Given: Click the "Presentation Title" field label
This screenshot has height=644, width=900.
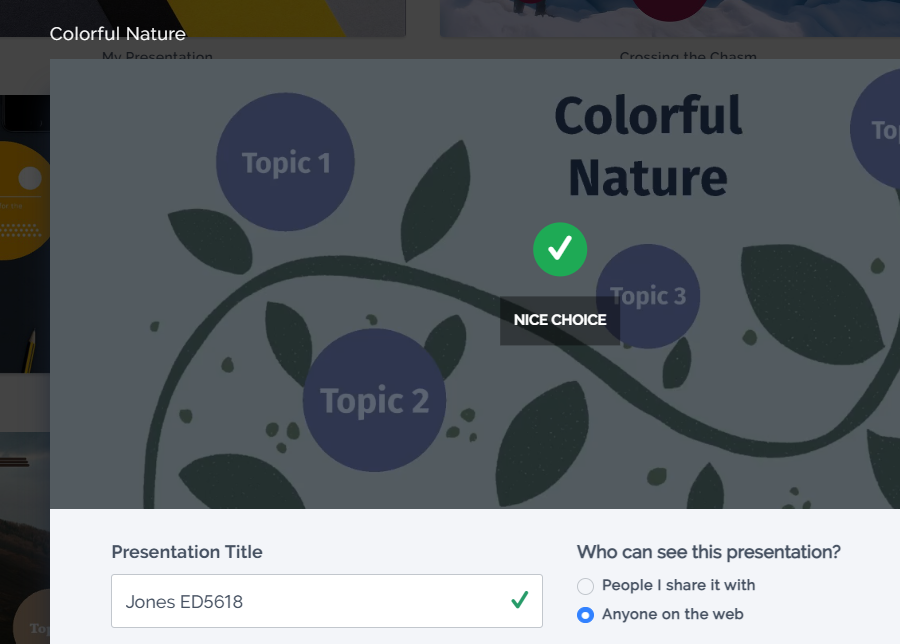Looking at the screenshot, I should (187, 552).
